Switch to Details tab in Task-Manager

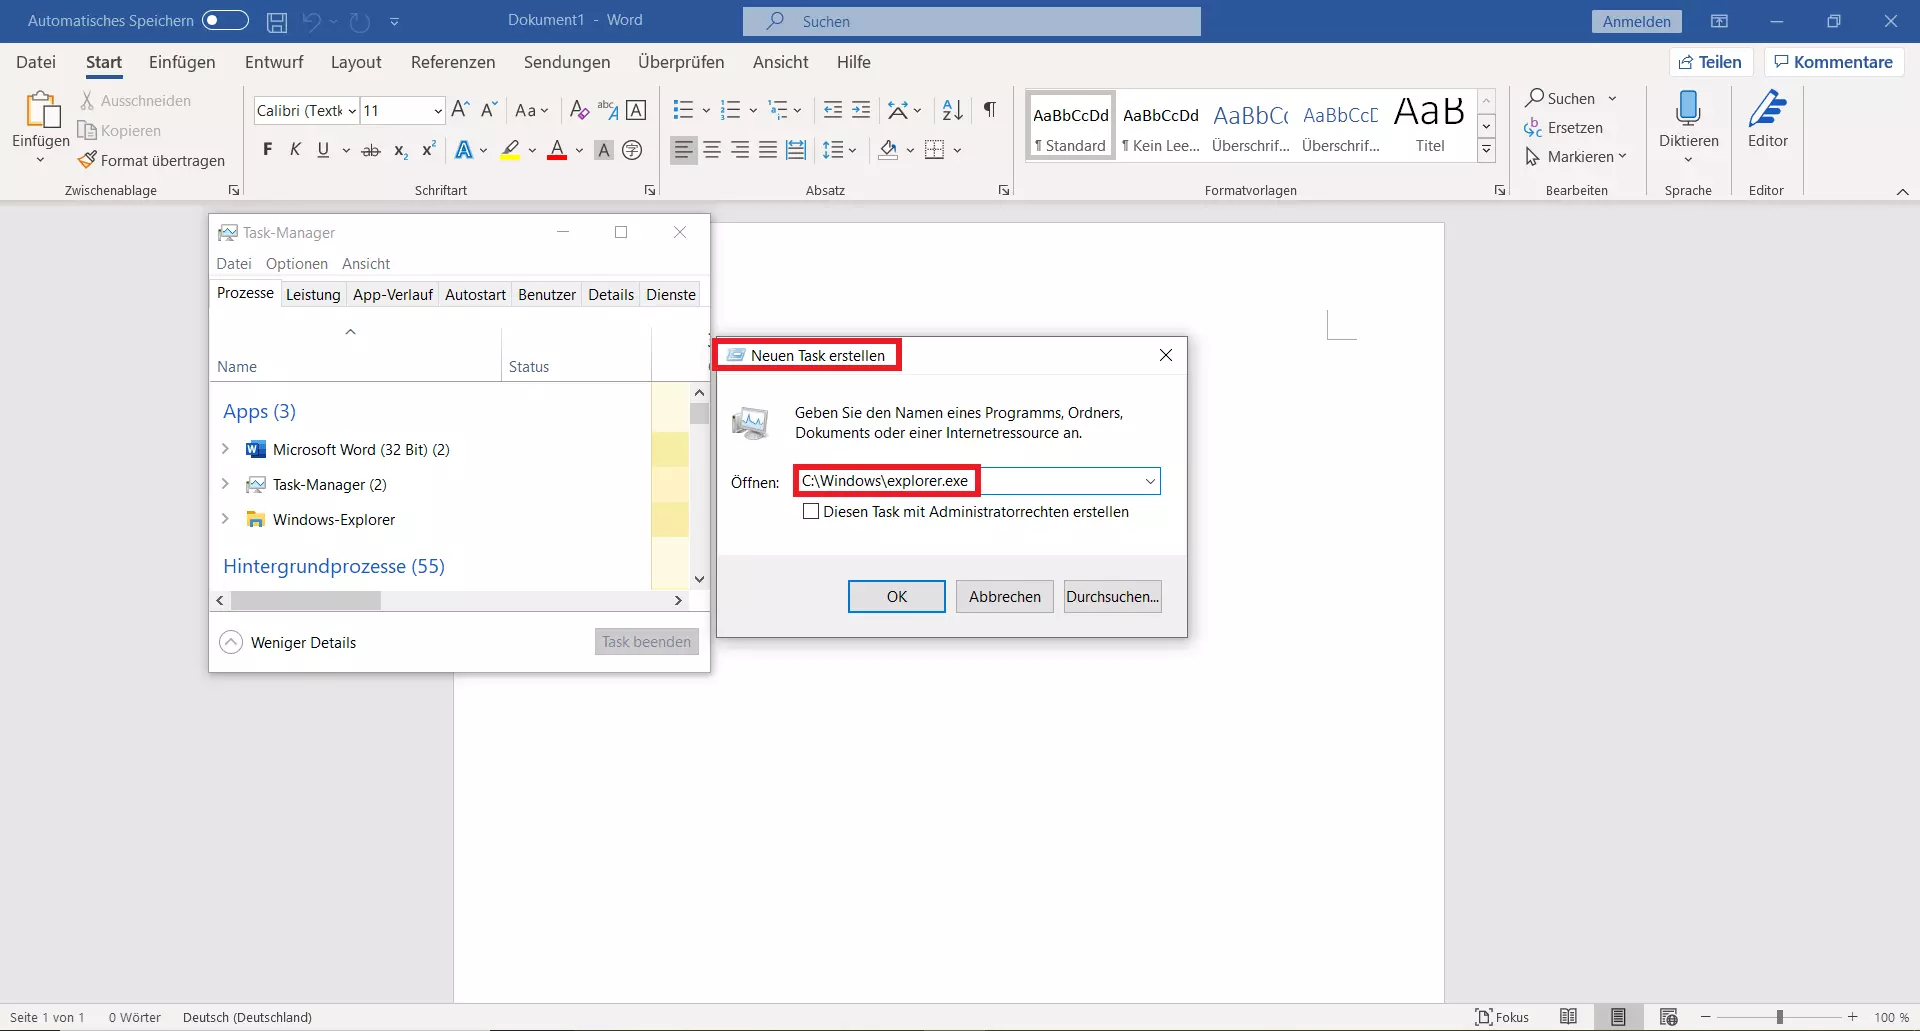click(x=611, y=294)
